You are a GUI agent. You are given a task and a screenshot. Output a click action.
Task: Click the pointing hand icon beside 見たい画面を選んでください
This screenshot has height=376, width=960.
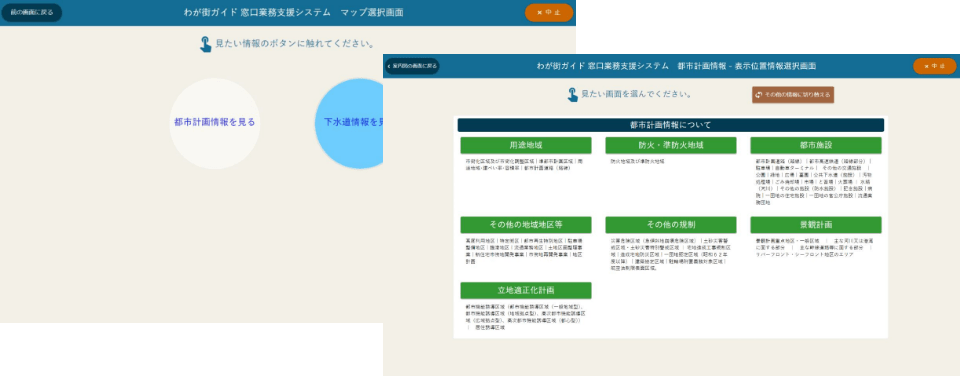pyautogui.click(x=572, y=95)
